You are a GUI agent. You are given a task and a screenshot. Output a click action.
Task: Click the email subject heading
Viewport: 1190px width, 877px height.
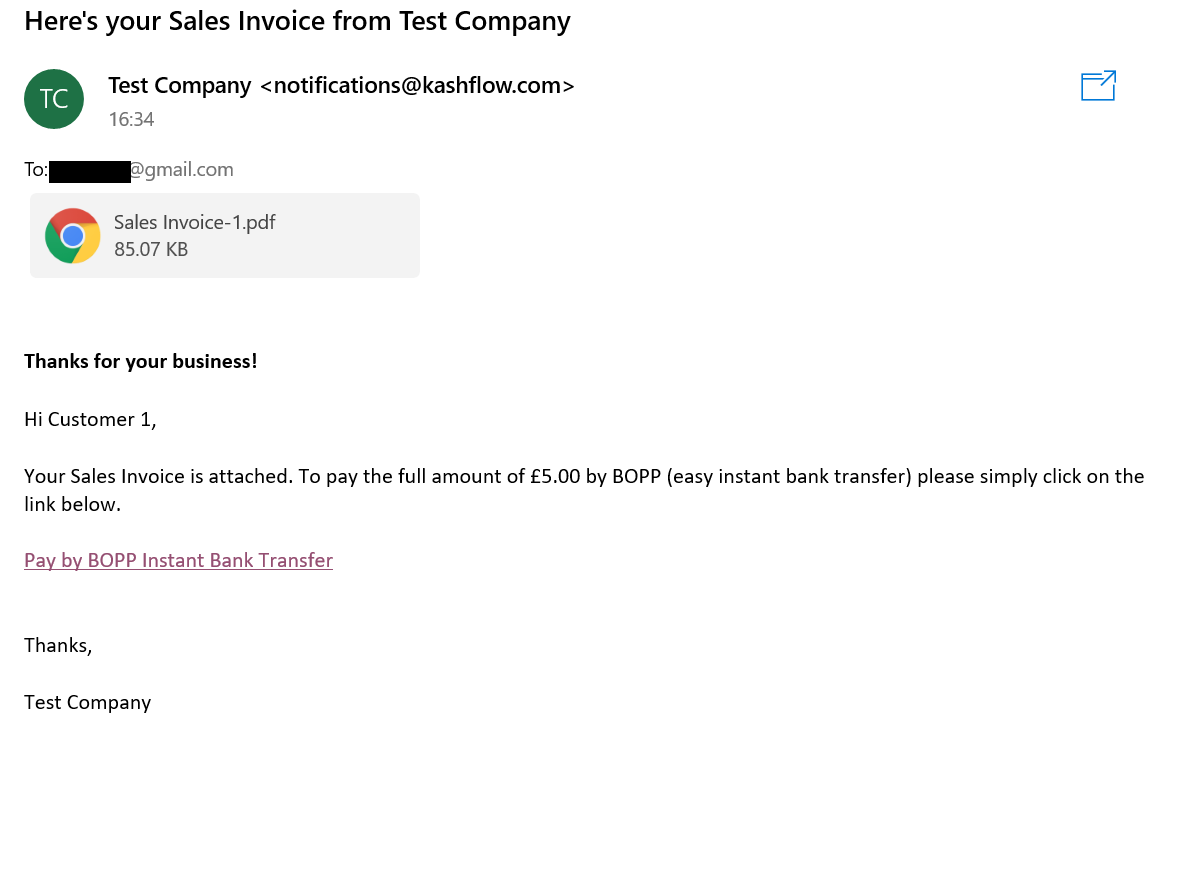click(x=298, y=21)
